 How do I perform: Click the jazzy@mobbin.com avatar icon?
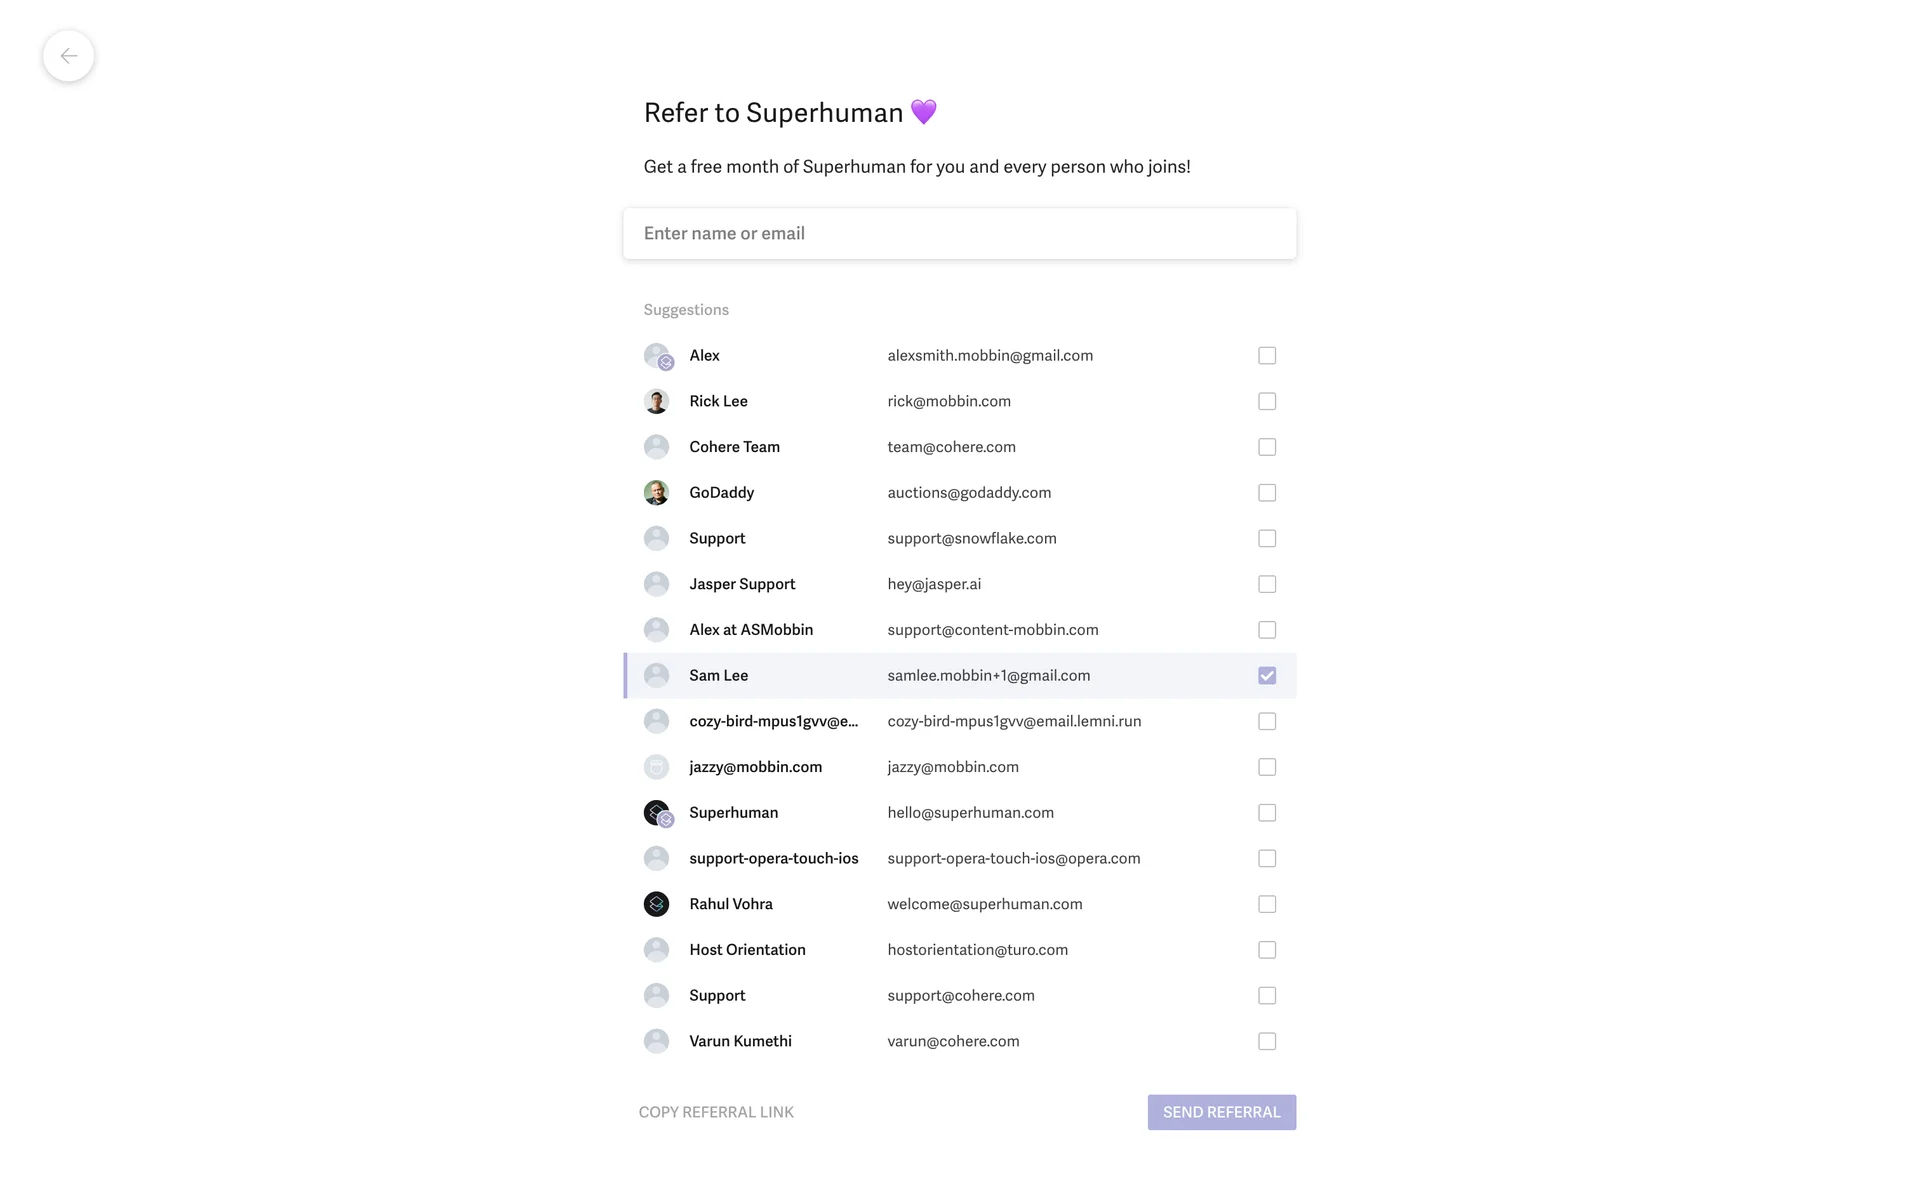(x=656, y=767)
